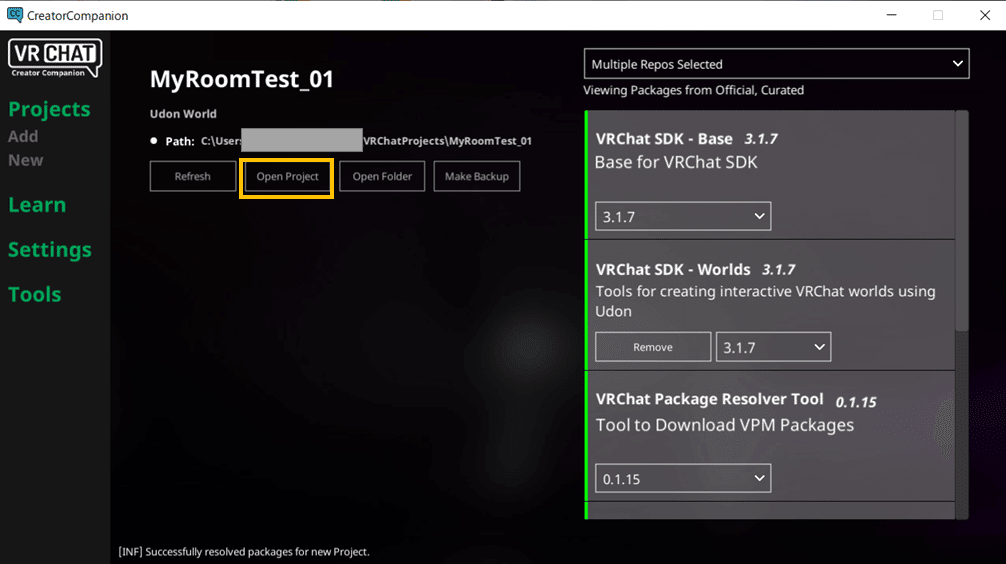Open the Projects section in the sidebar
Viewport: 1006px width, 564px height.
(49, 109)
